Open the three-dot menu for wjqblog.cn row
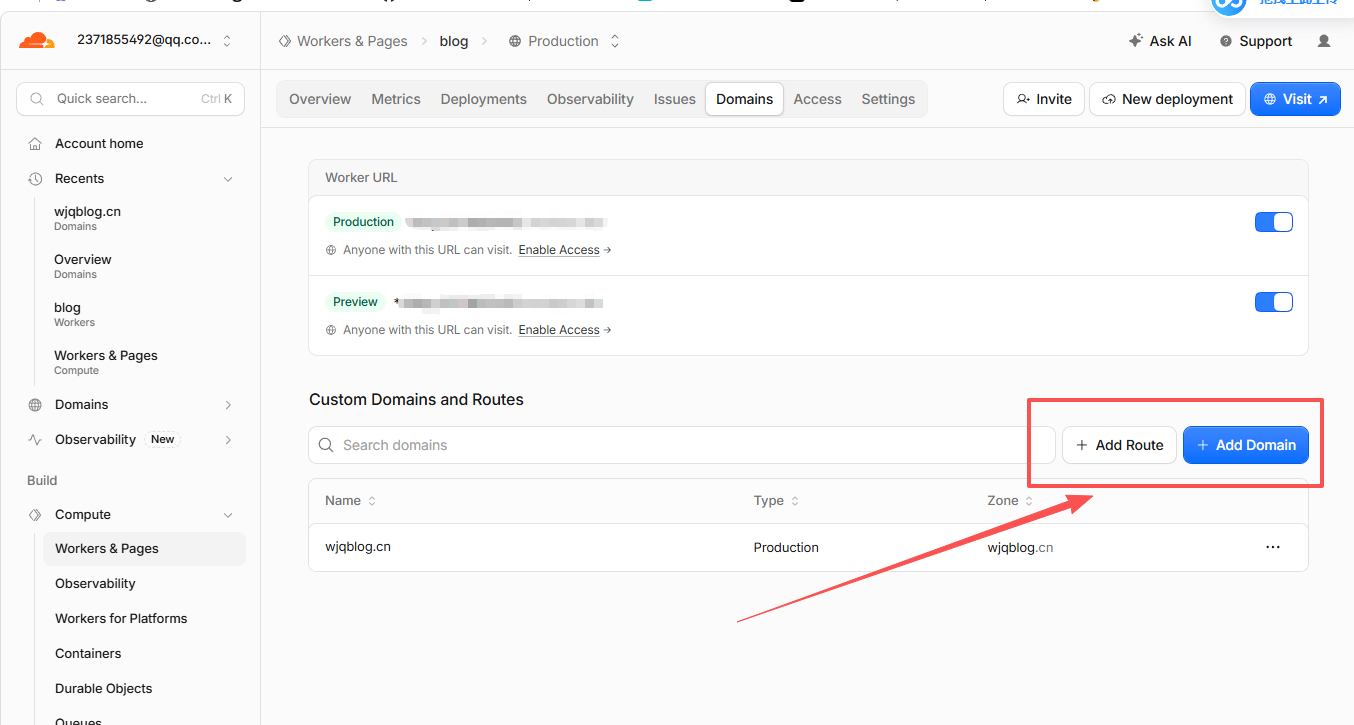 click(1273, 547)
